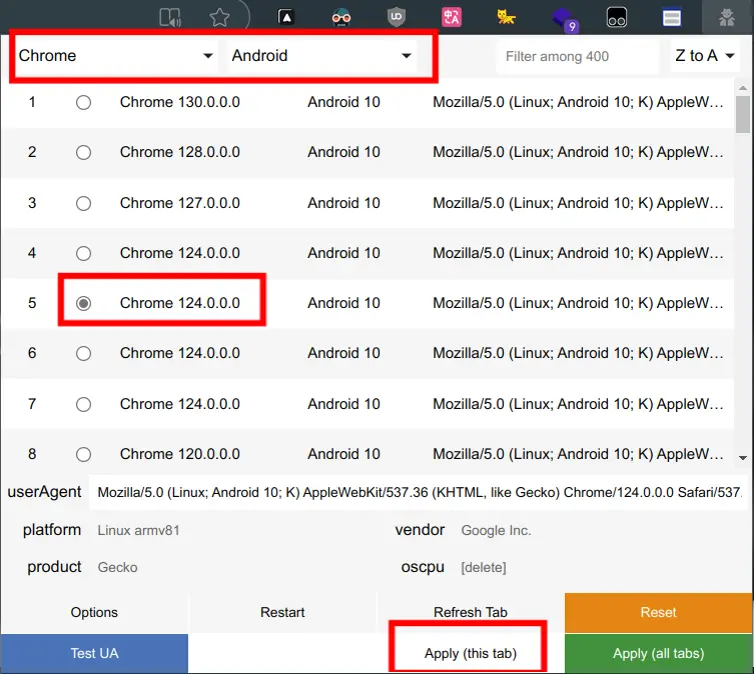
Task: Select the radio button in row 2
Action: 83,152
